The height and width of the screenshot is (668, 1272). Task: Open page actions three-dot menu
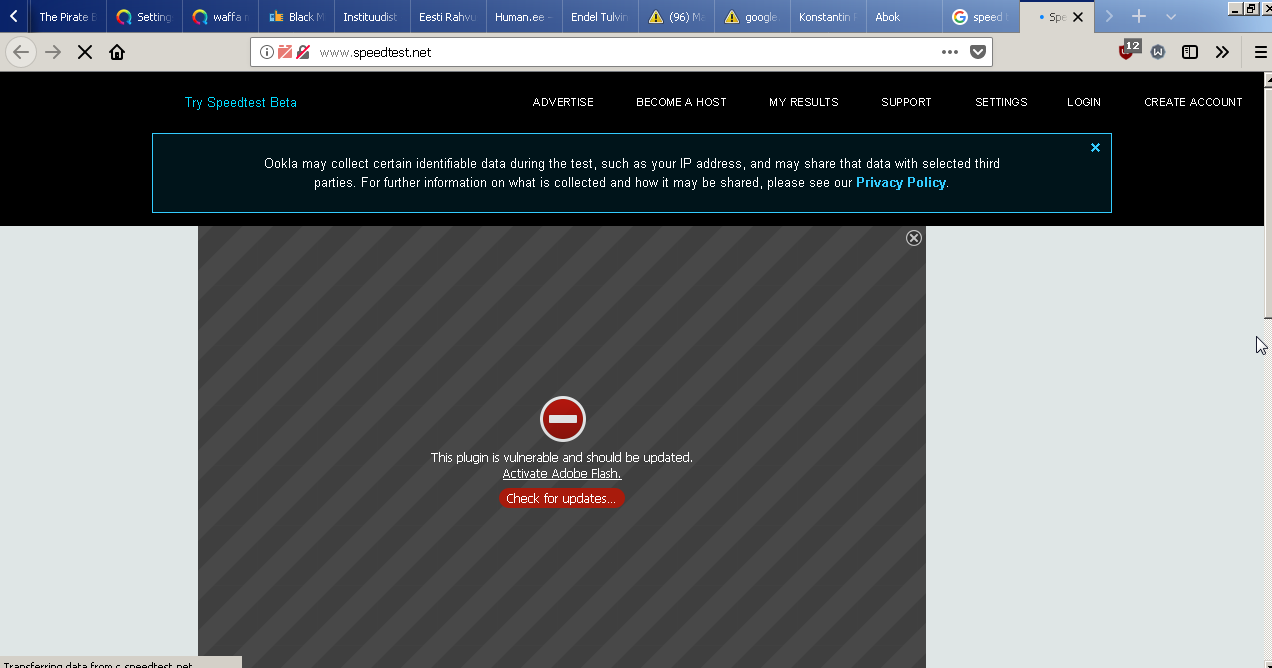click(x=950, y=52)
